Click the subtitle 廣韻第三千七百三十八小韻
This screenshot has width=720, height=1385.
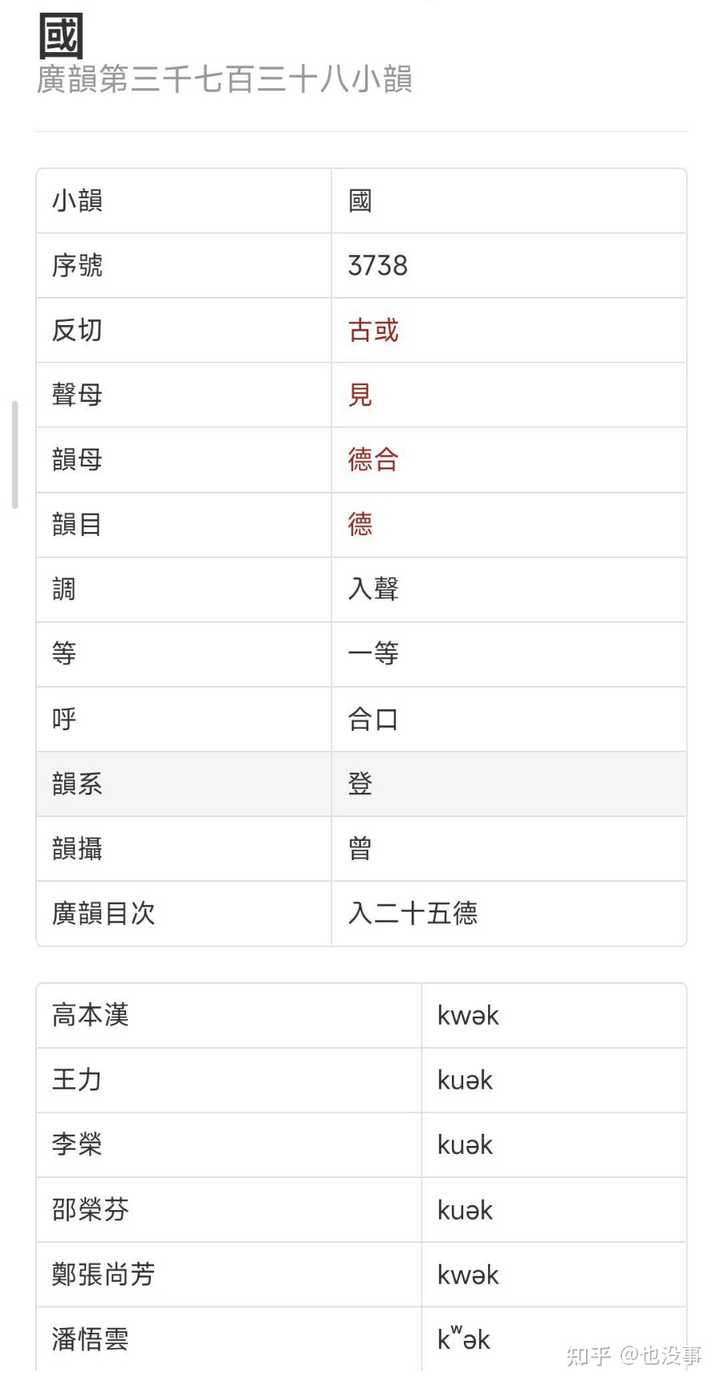coord(224,80)
